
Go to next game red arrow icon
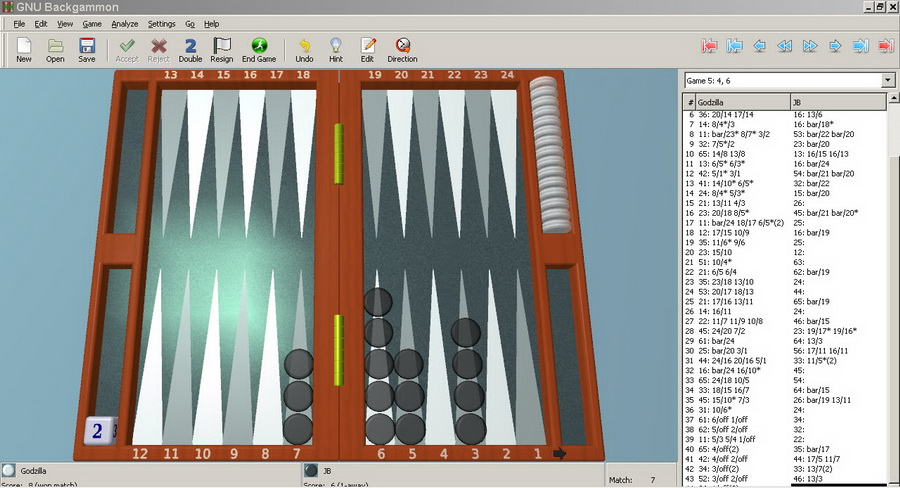click(x=886, y=46)
